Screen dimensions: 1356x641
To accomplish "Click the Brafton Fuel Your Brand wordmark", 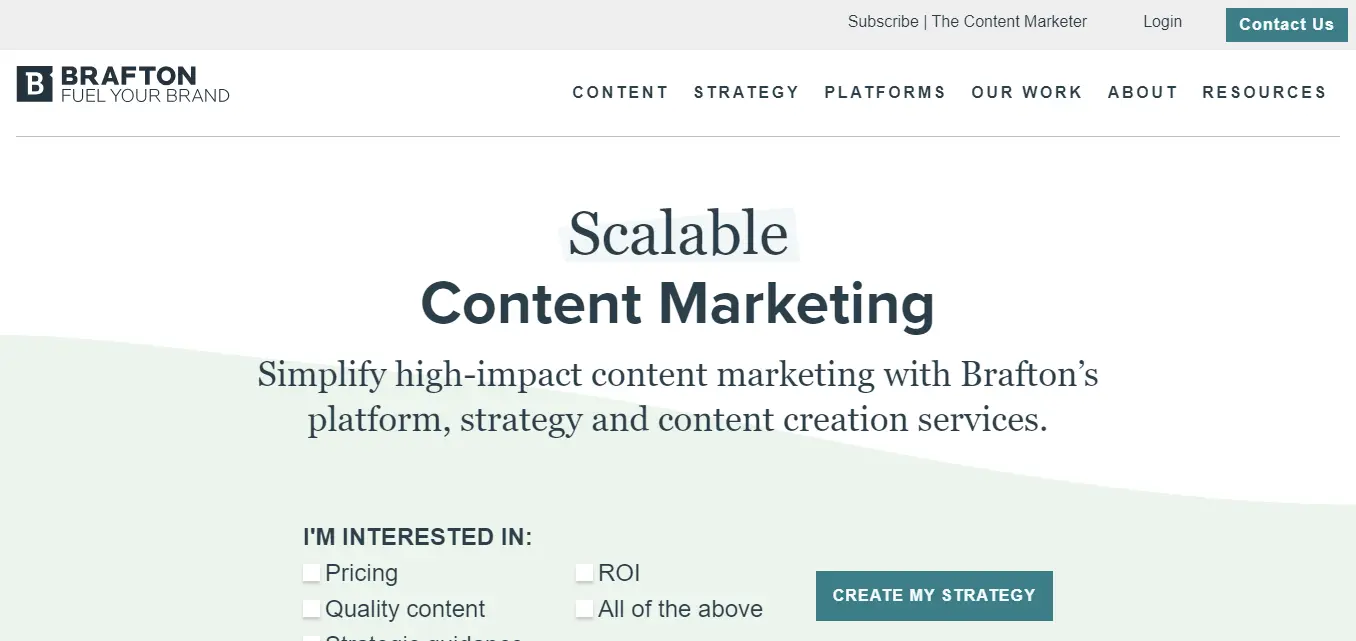I will 145,85.
